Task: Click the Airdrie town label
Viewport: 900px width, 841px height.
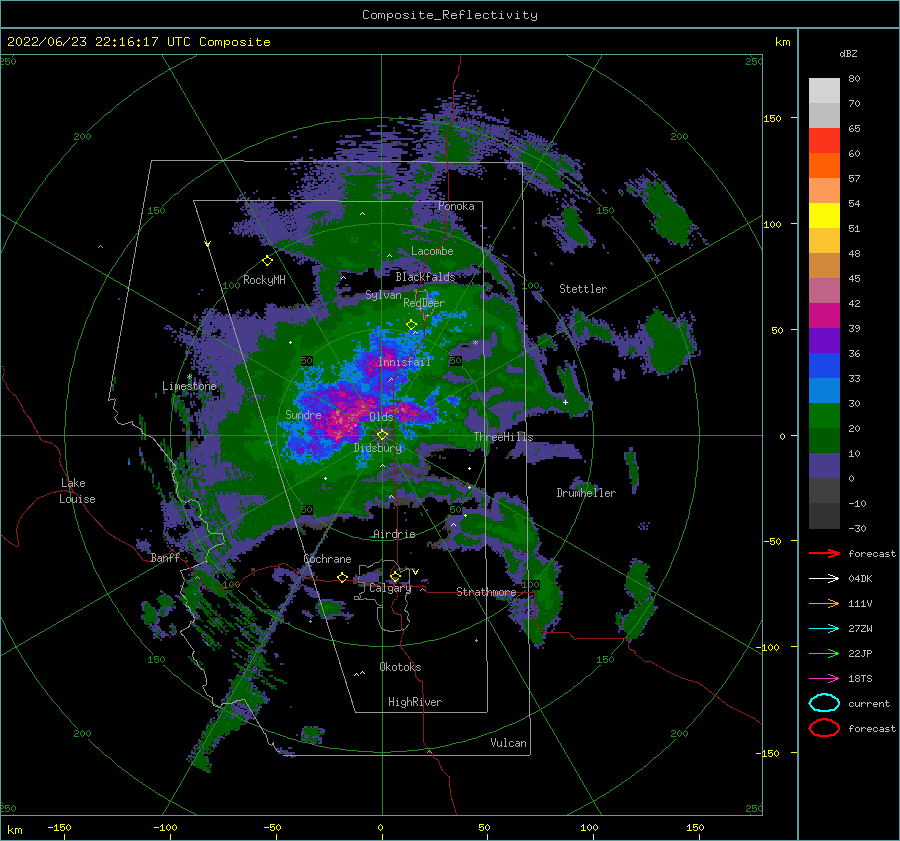Action: click(394, 534)
